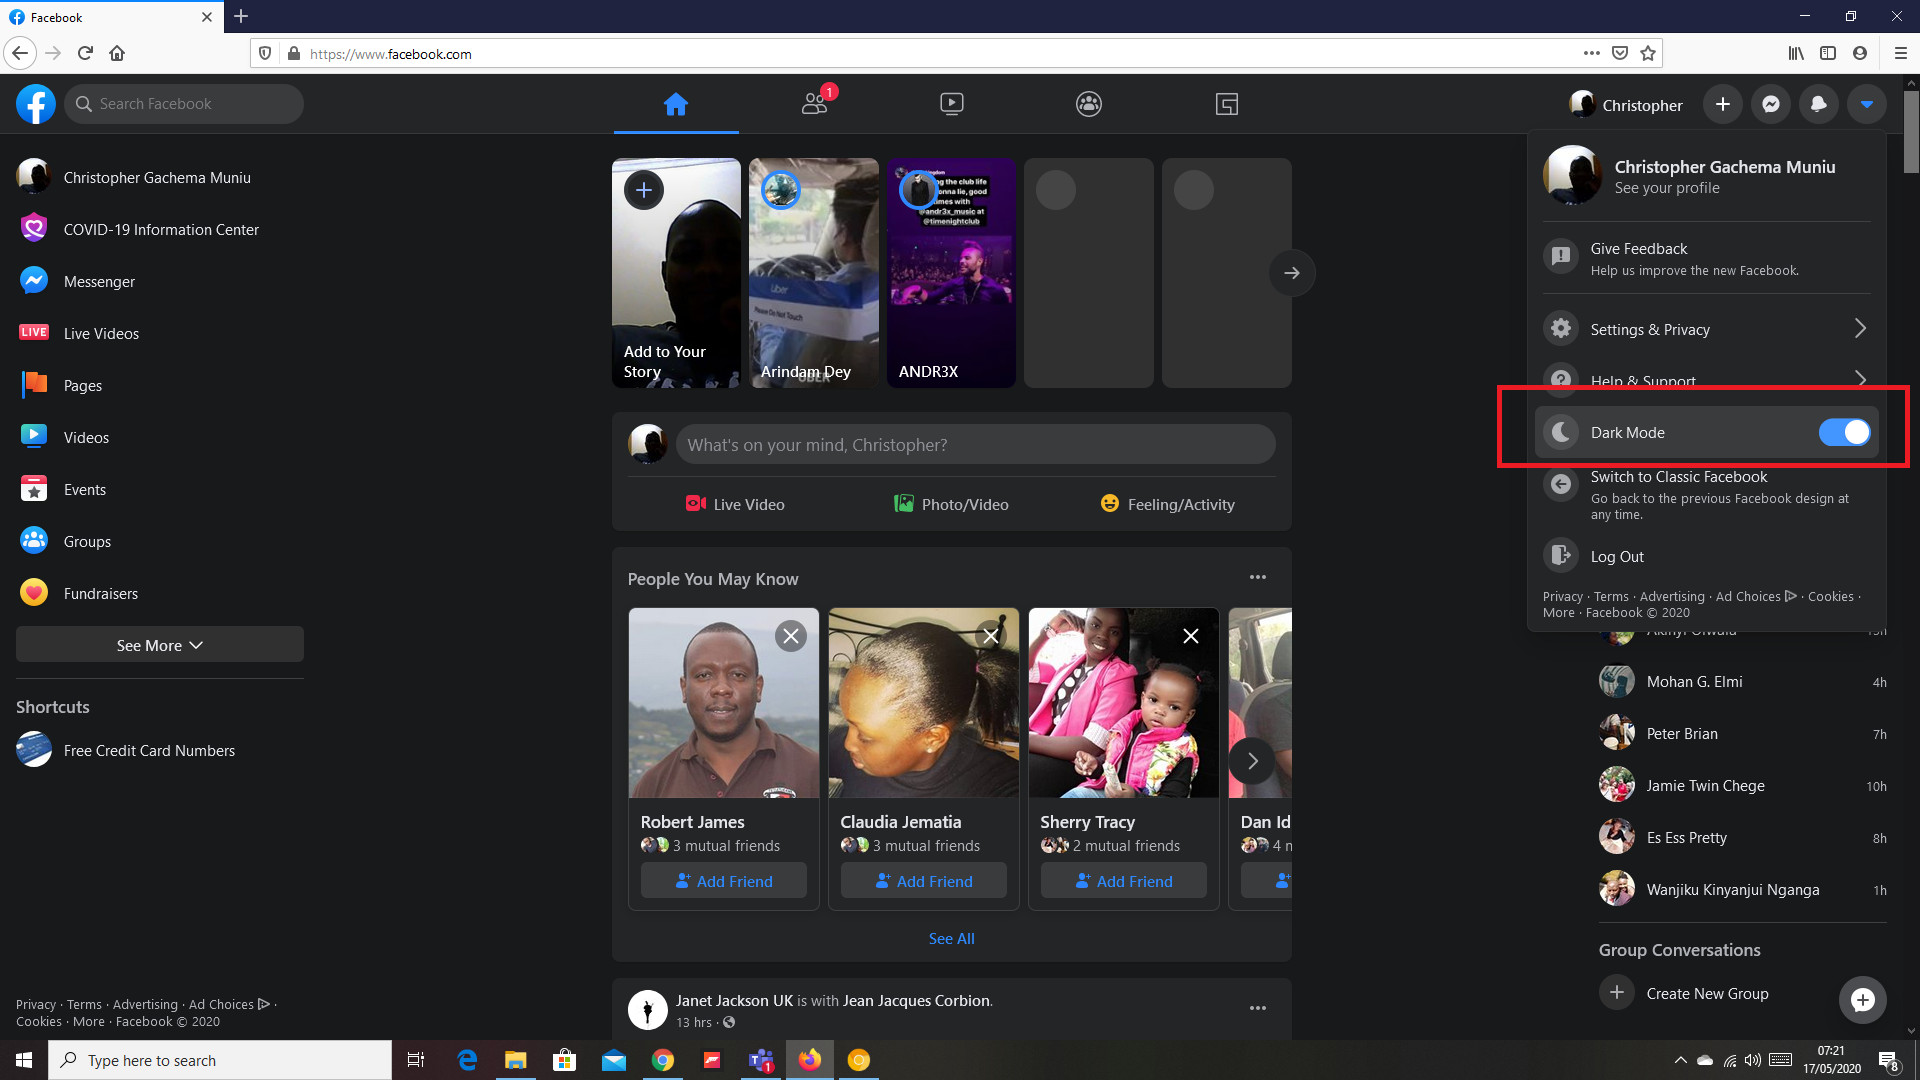
Task: Open chat with Wanjiku Kinyanjui Nganga
Action: [1743, 890]
